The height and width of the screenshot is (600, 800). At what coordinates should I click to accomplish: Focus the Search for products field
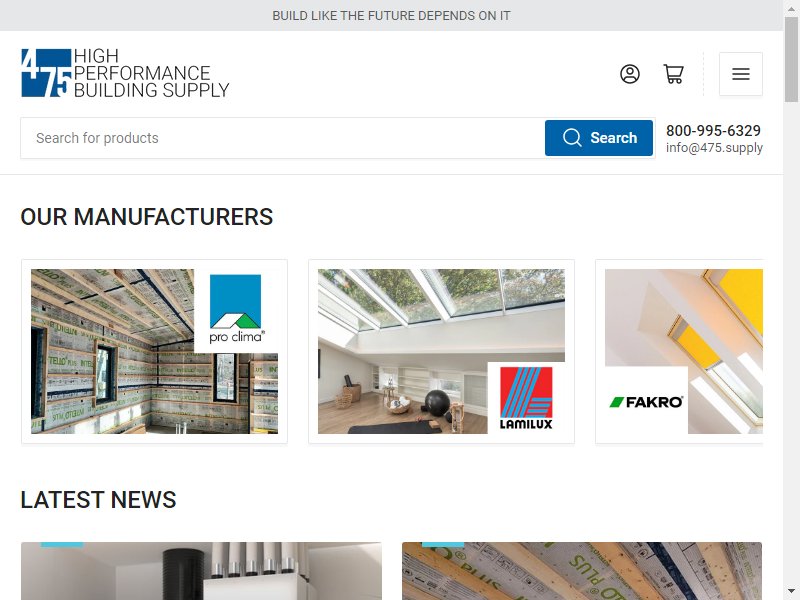pyautogui.click(x=283, y=138)
